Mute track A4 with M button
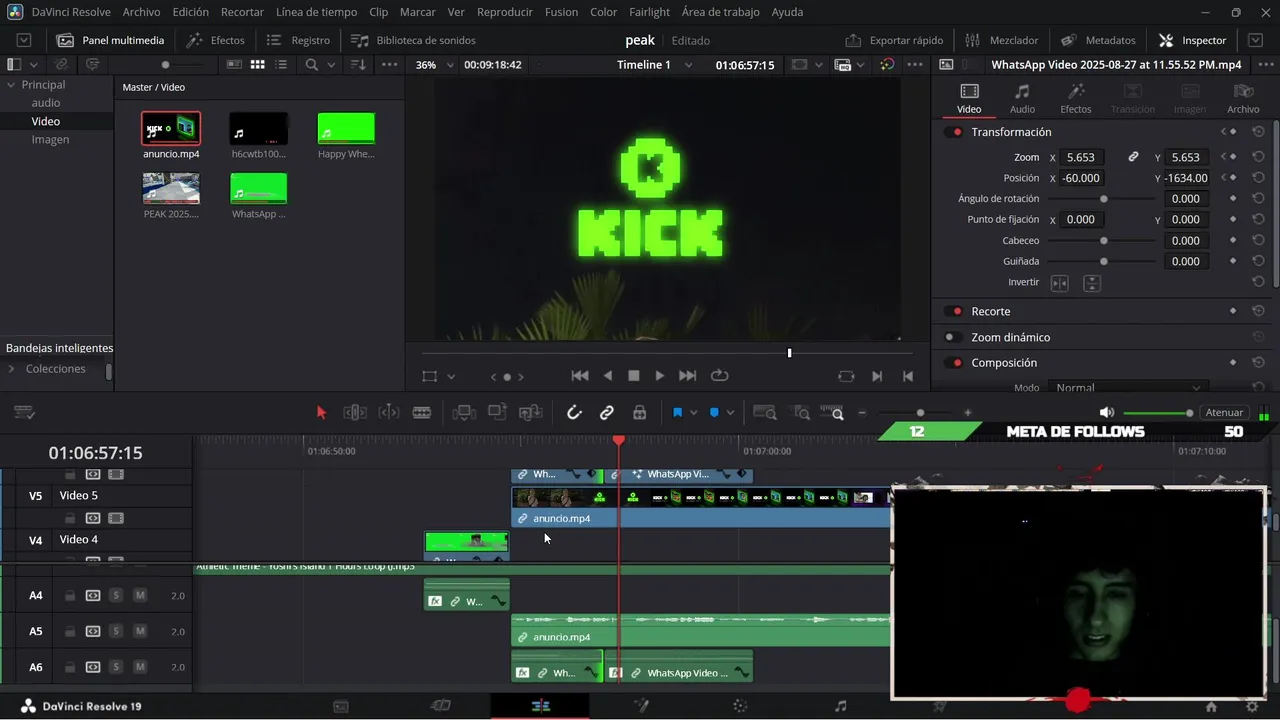Screen dimensions: 1280x720 tap(140, 595)
